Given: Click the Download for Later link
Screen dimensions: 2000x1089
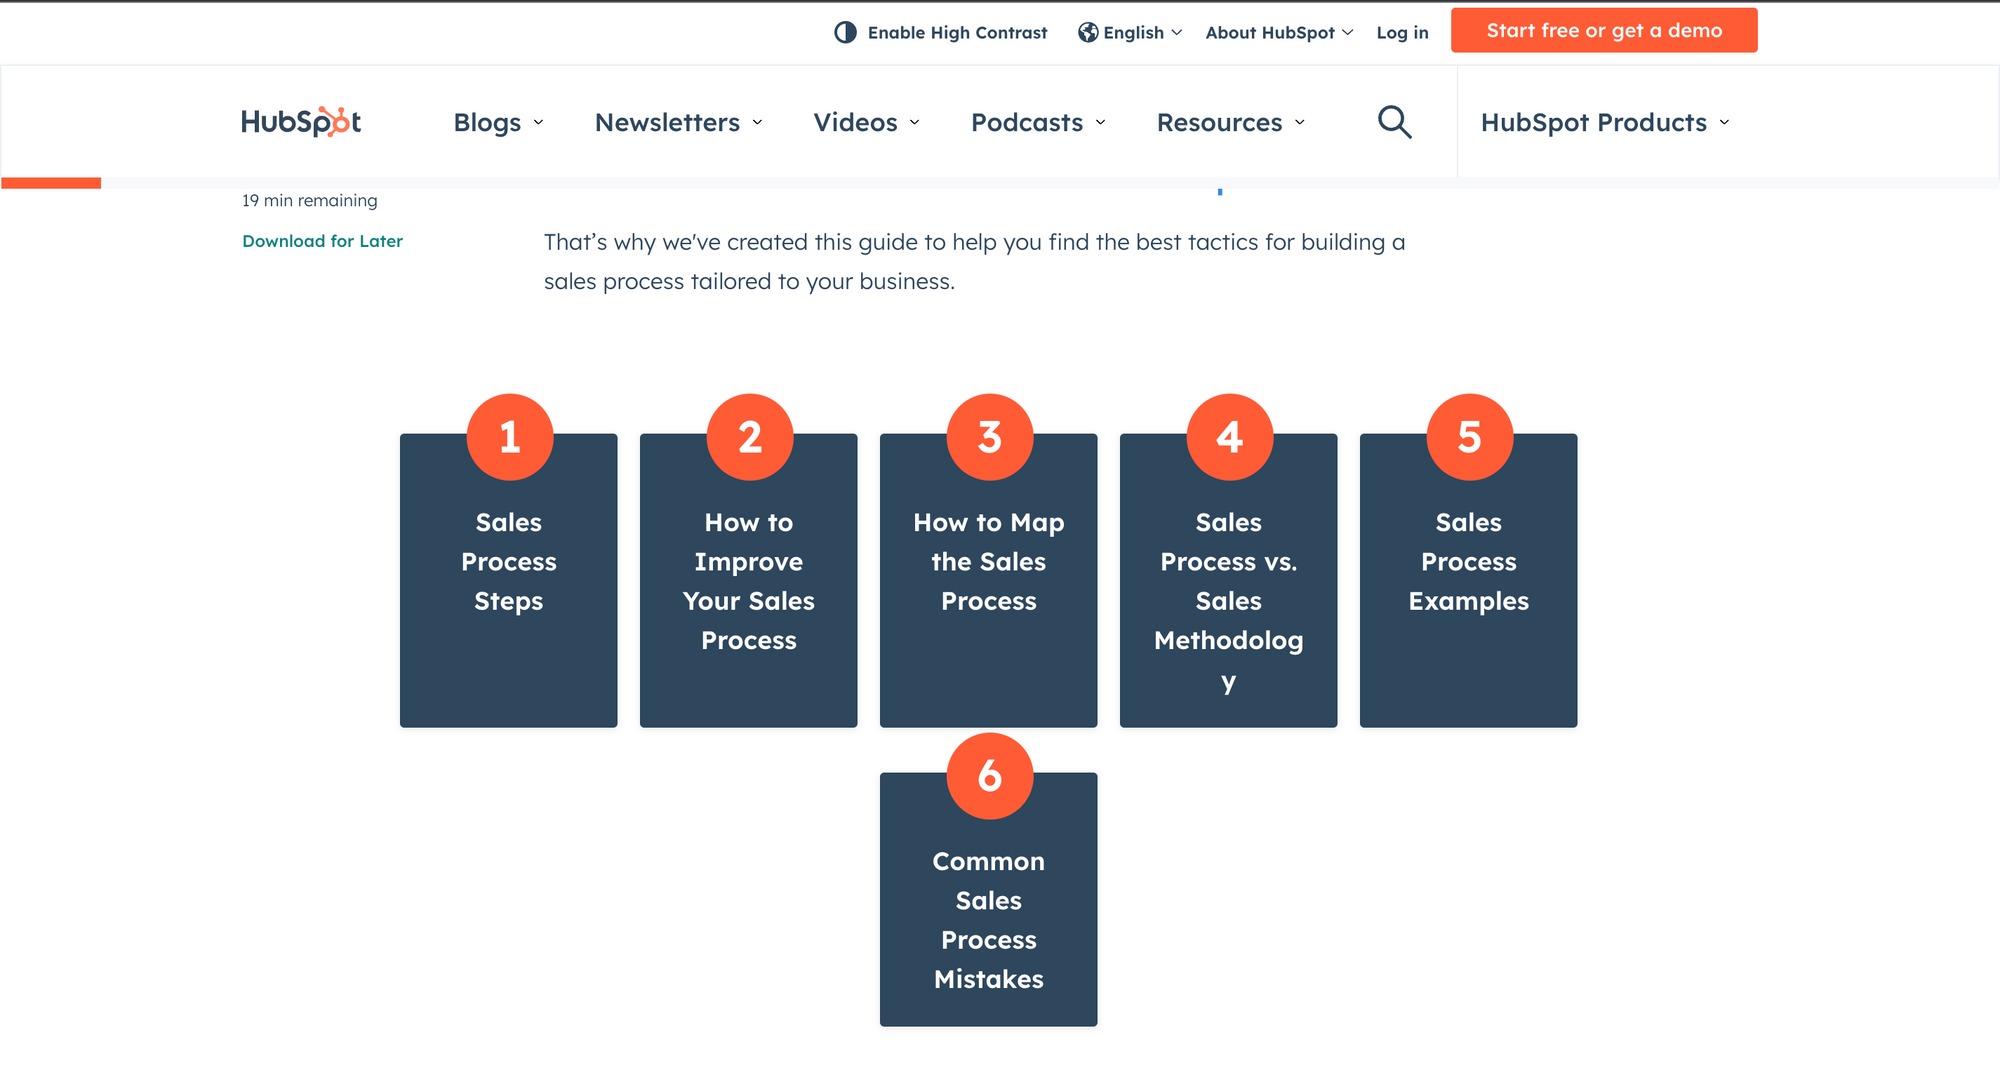Looking at the screenshot, I should click(322, 241).
